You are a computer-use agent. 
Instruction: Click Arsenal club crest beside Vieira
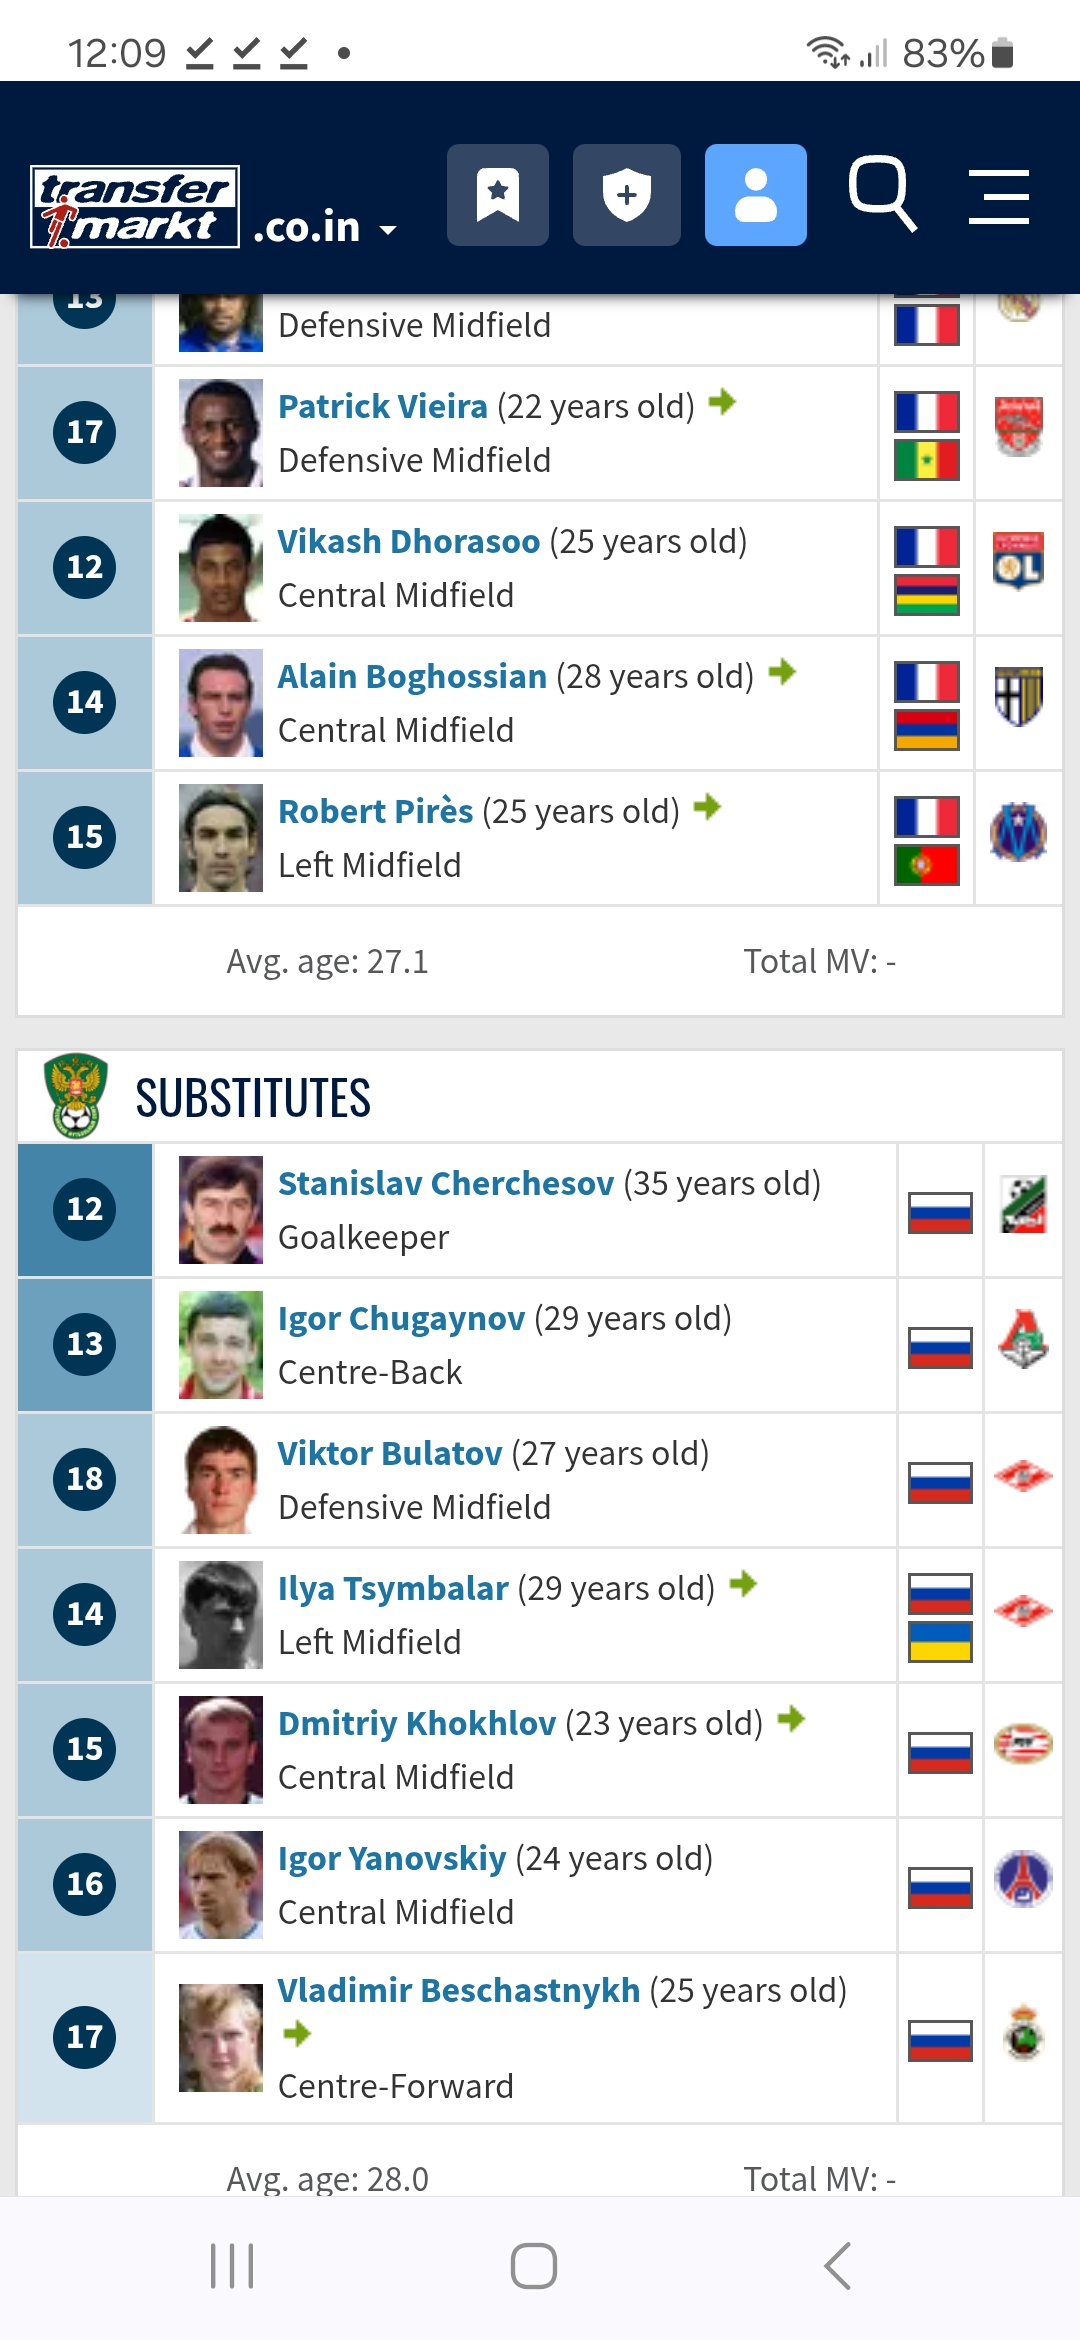click(1019, 426)
